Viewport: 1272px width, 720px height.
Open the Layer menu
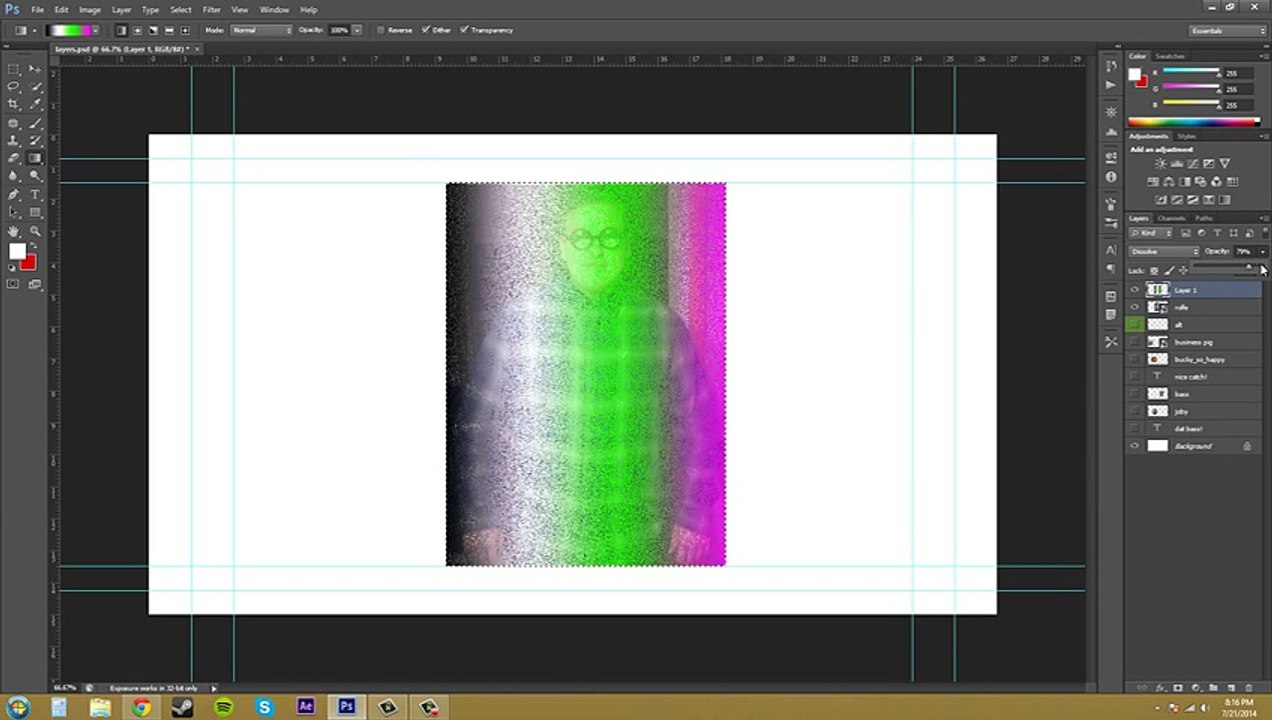coord(121,10)
